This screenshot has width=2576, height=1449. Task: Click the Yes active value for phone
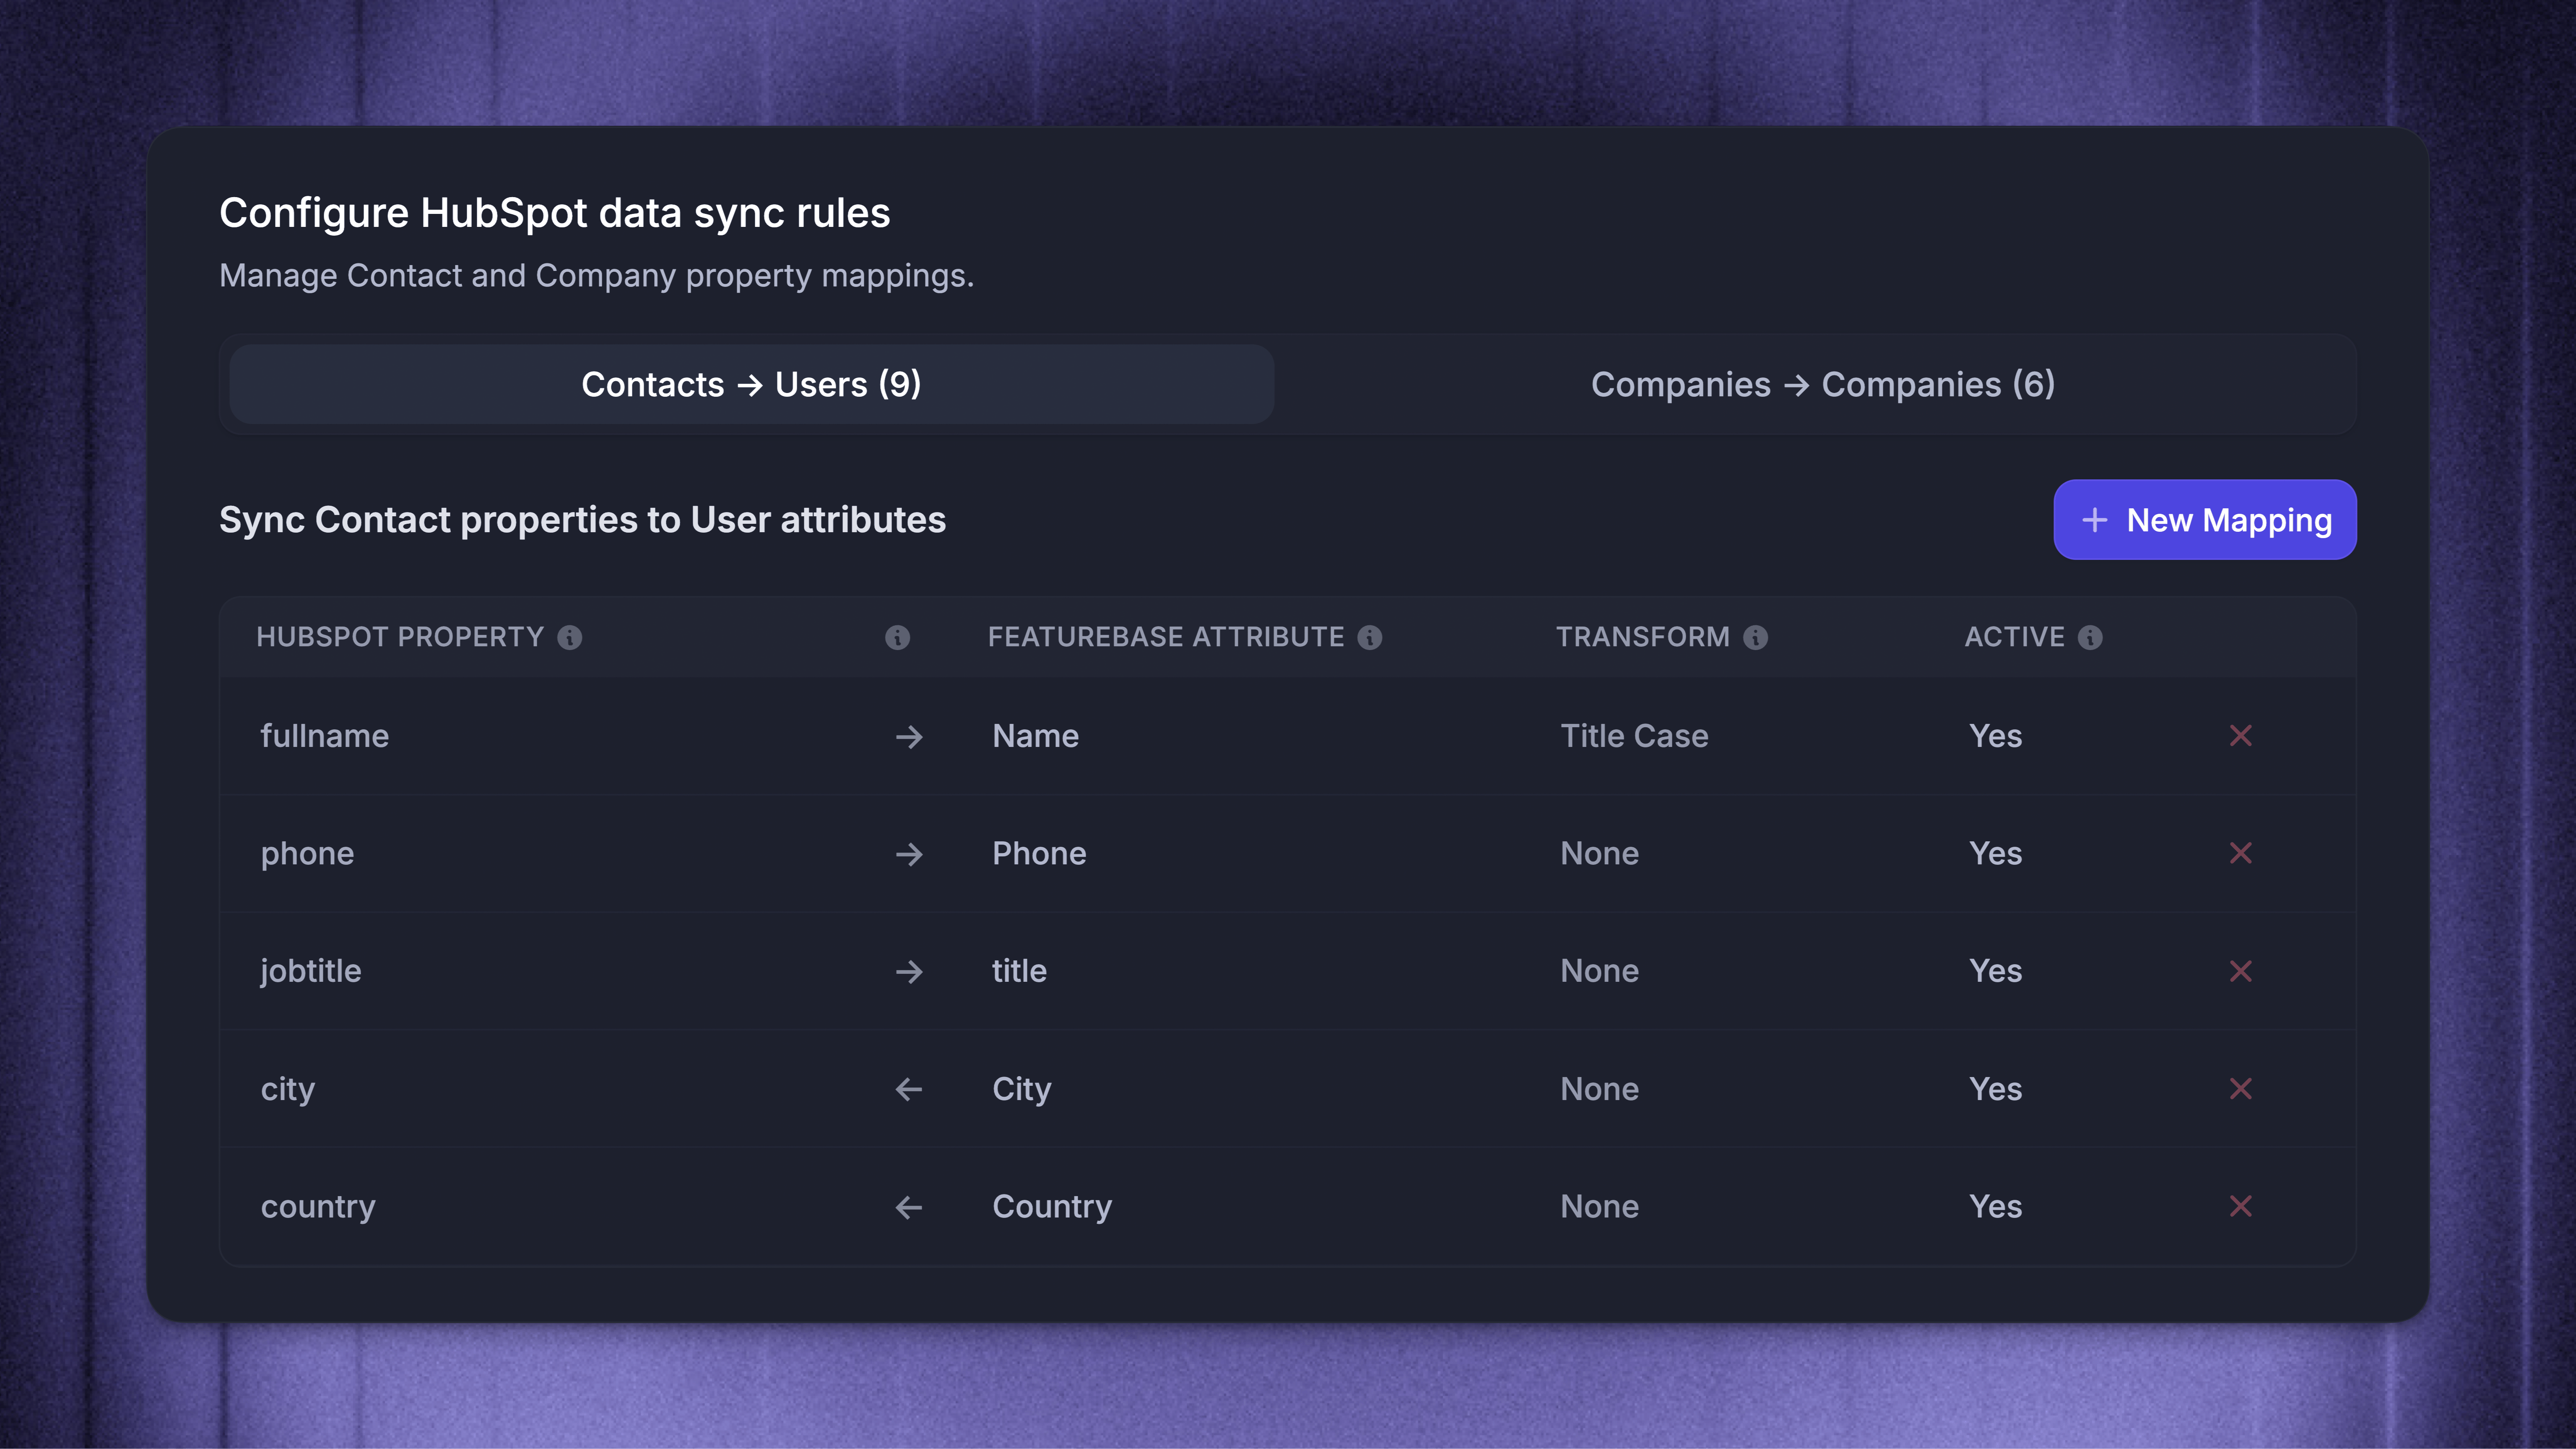pos(1996,853)
